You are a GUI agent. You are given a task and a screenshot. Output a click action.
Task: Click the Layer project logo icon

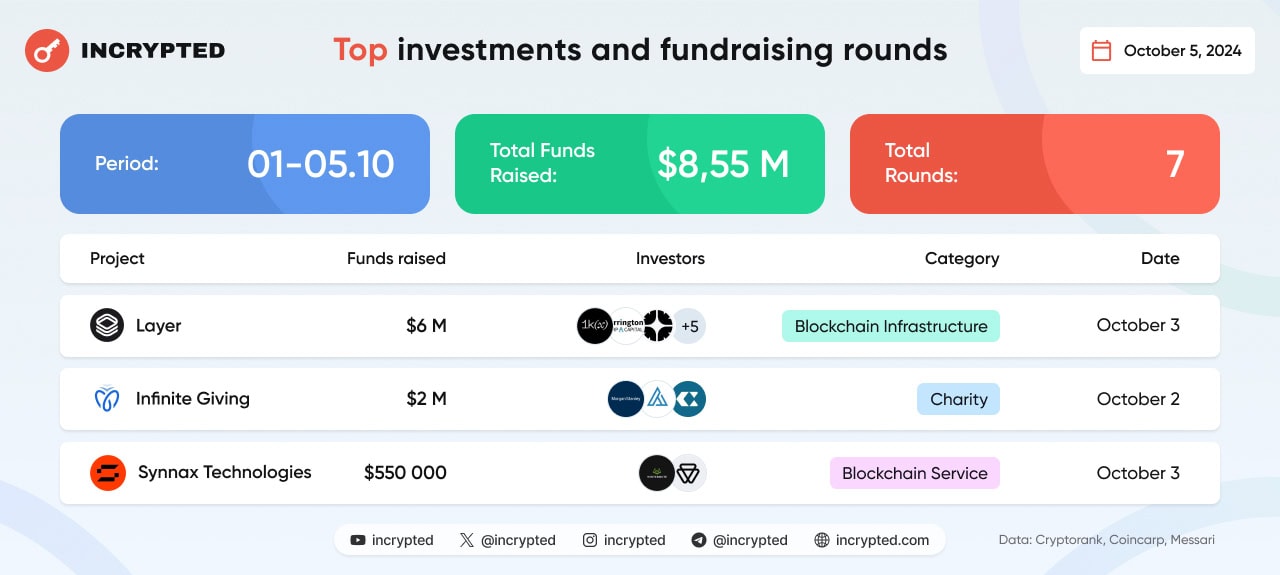[x=107, y=325]
